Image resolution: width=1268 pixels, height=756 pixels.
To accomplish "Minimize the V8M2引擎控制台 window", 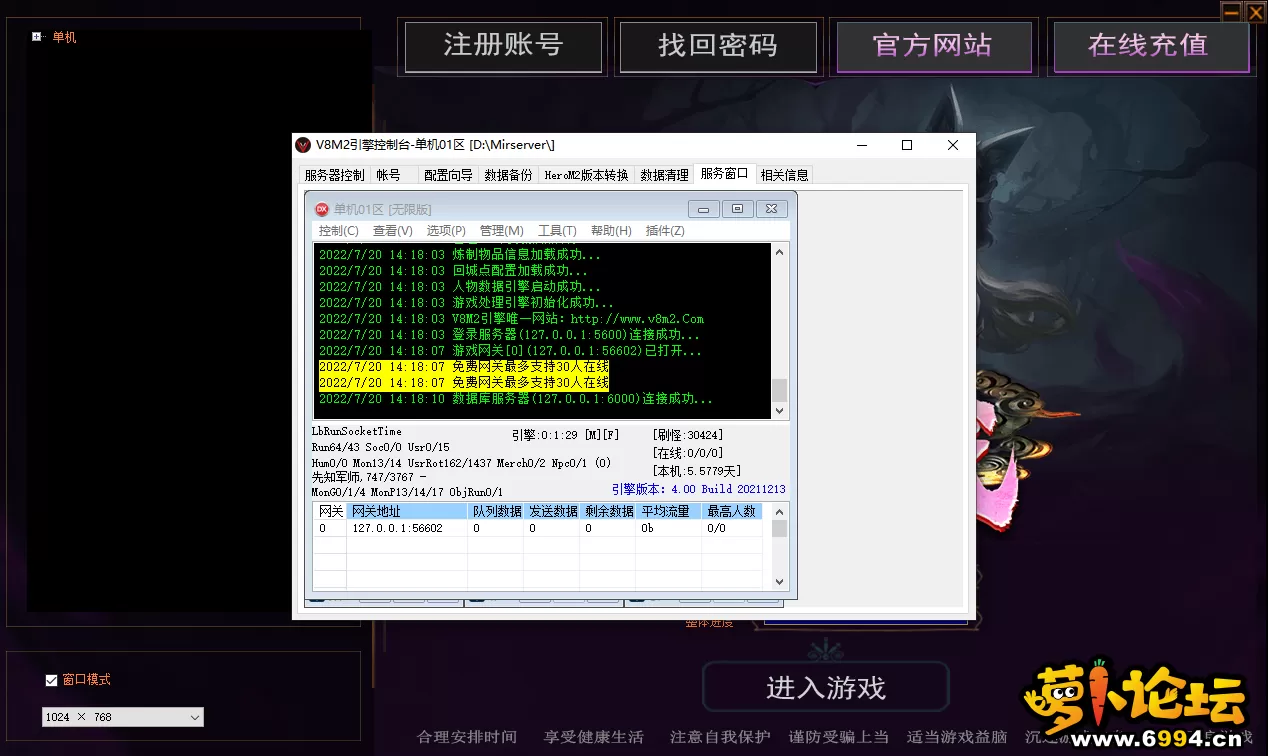I will tap(861, 145).
